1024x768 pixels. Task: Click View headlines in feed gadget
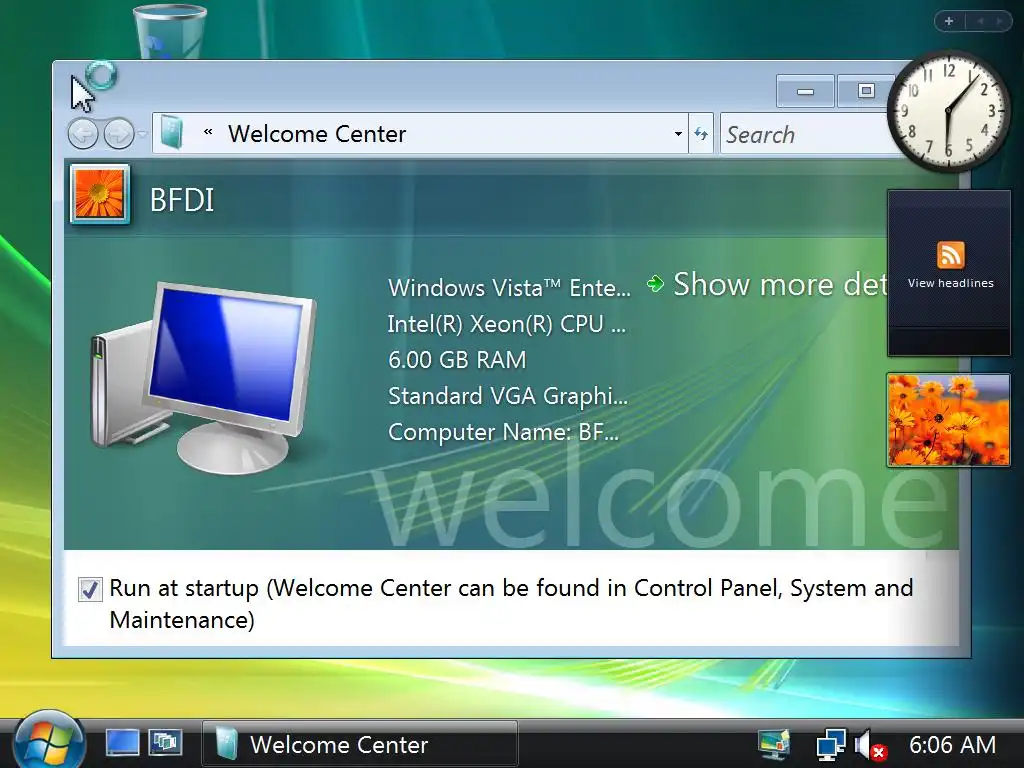click(x=950, y=283)
